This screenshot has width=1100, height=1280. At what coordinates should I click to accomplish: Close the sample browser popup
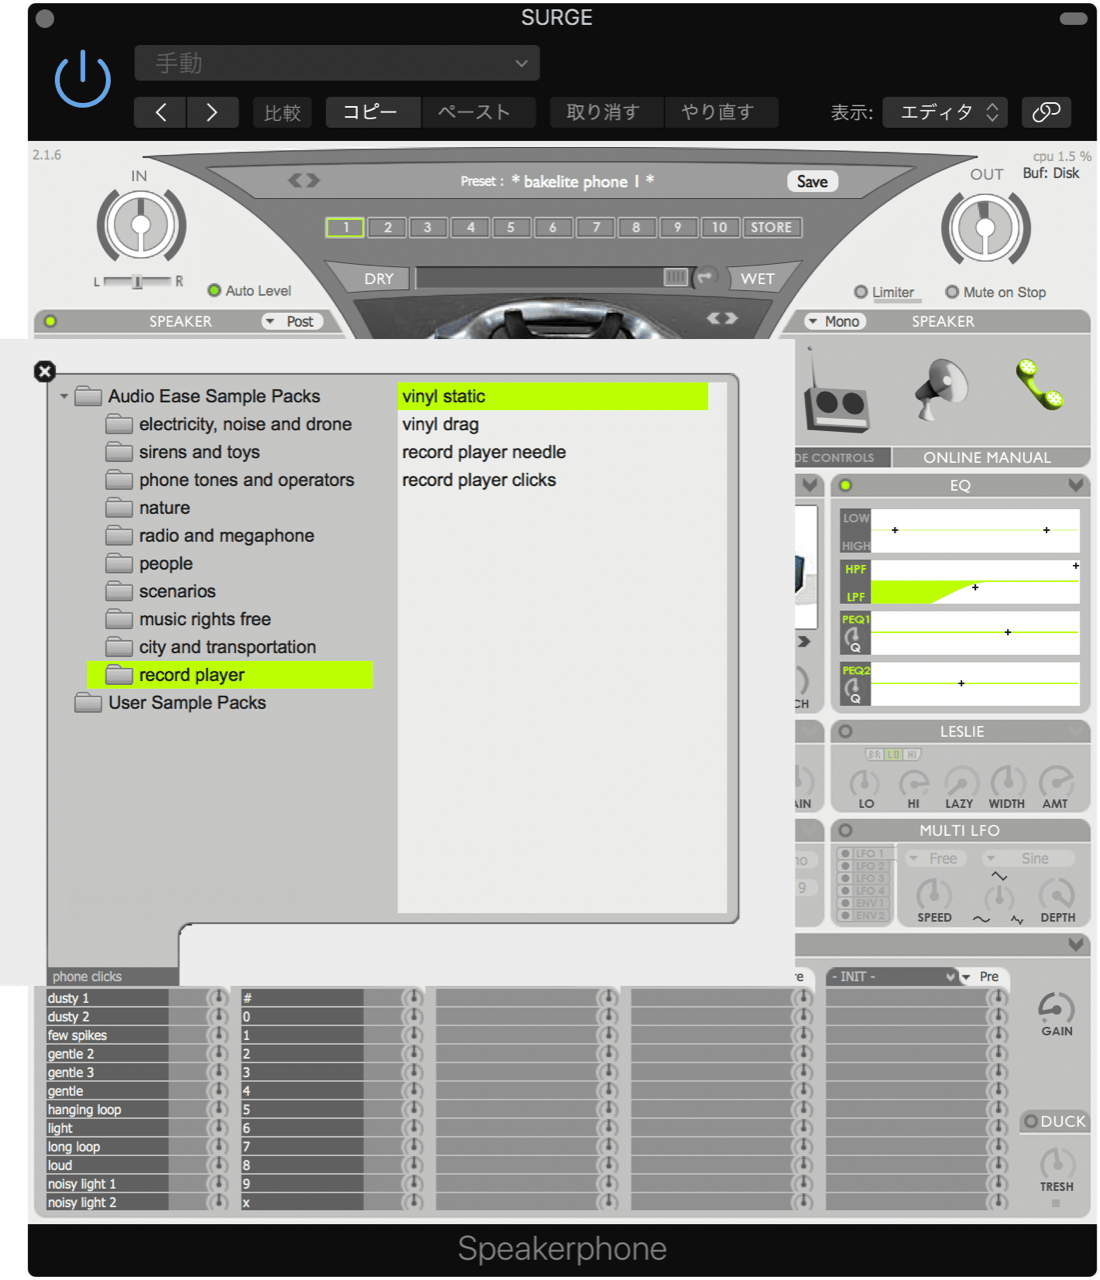44,371
